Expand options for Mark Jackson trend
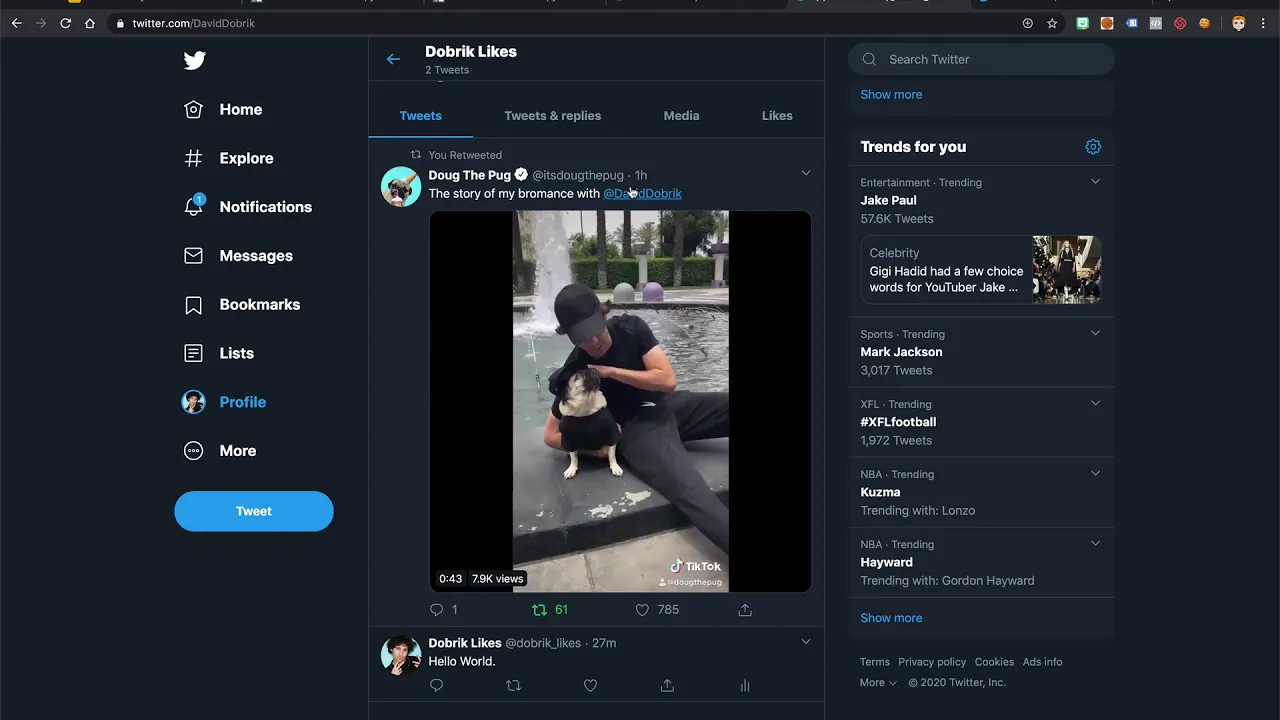This screenshot has width=1280, height=720. [x=1095, y=333]
